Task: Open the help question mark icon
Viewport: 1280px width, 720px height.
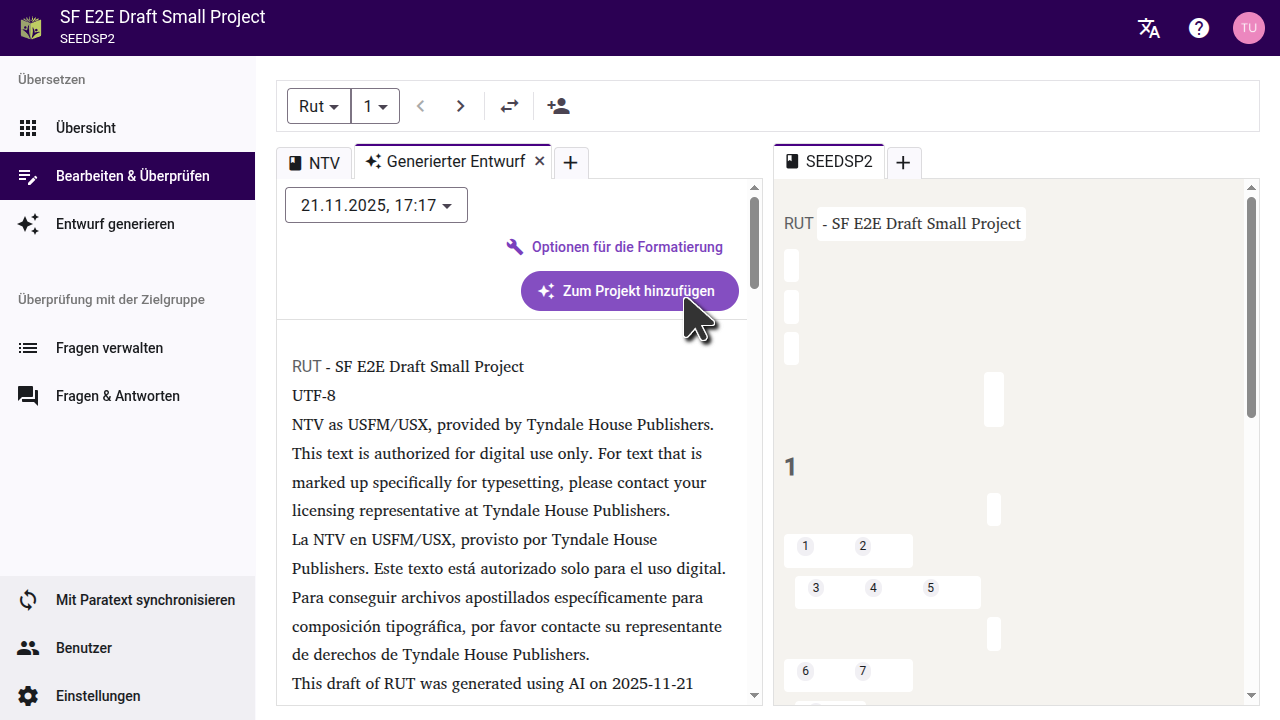Action: point(1199,28)
